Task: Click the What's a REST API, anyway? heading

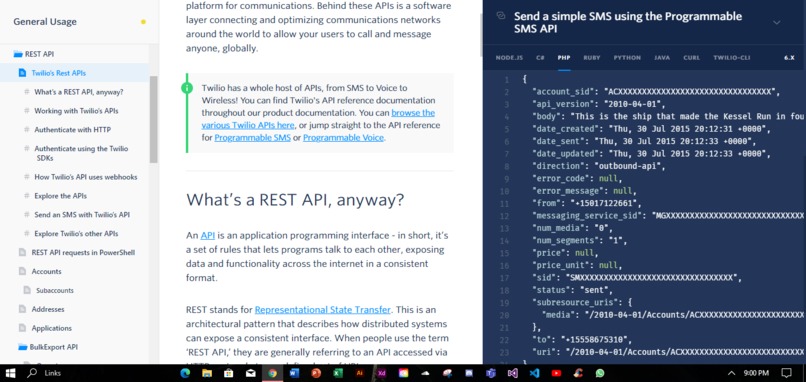Action: click(x=295, y=199)
